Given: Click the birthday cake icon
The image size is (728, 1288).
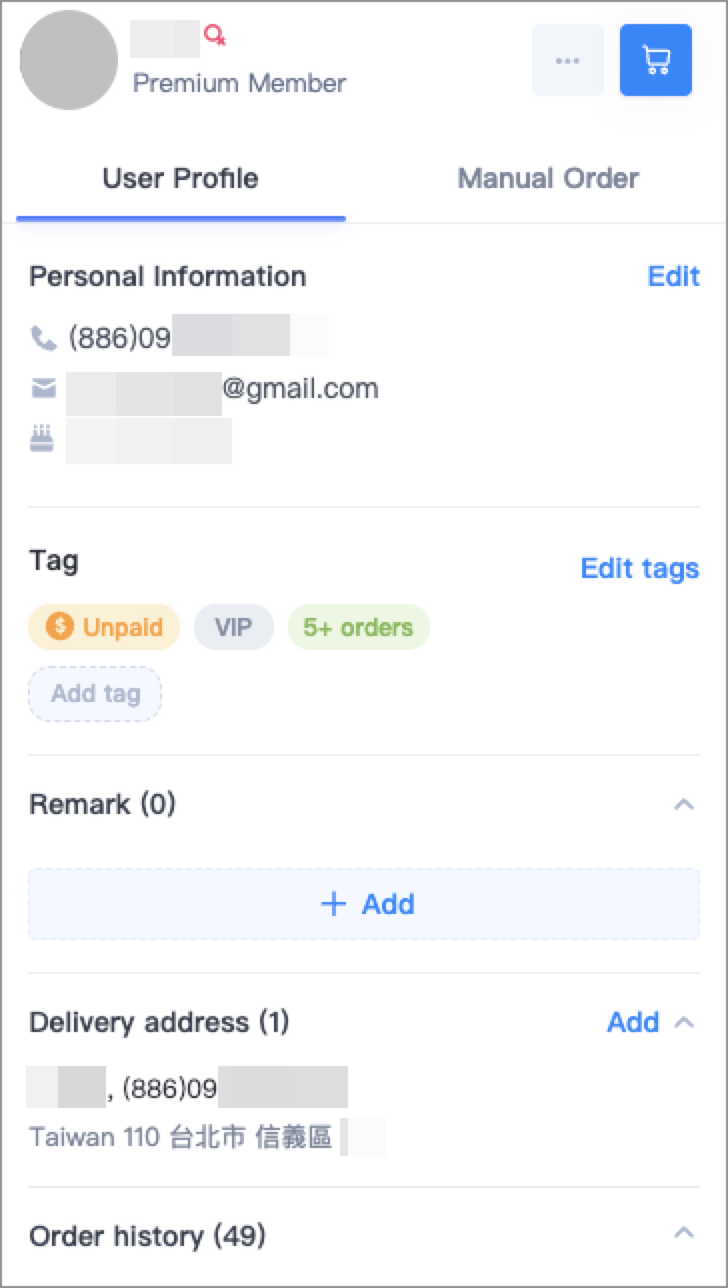Looking at the screenshot, I should (x=42, y=438).
